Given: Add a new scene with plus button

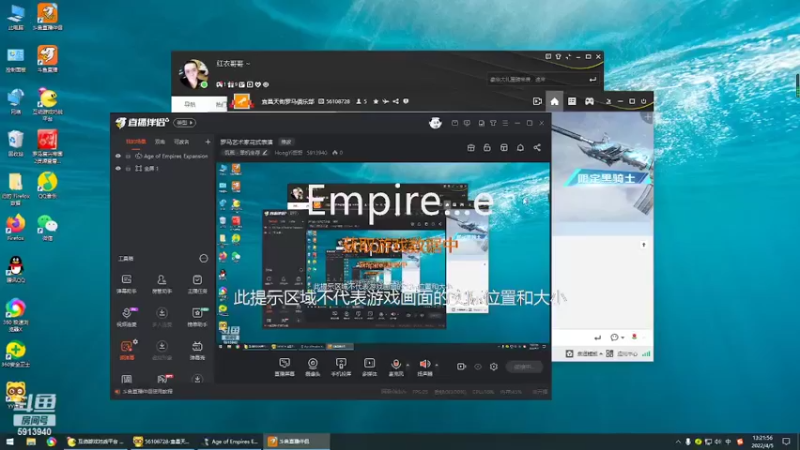Looking at the screenshot, I should coord(208,142).
